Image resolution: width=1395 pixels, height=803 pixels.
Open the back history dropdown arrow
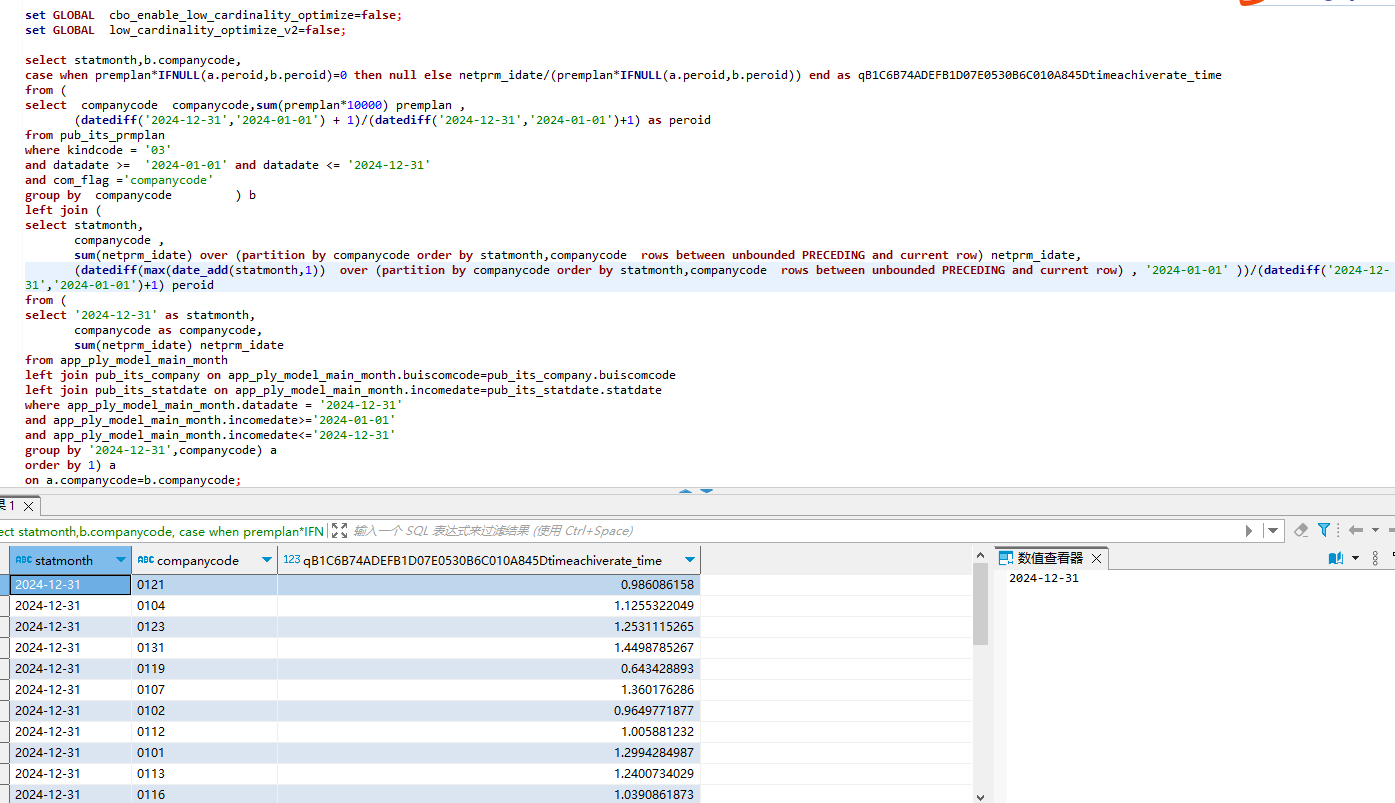[x=1375, y=531]
